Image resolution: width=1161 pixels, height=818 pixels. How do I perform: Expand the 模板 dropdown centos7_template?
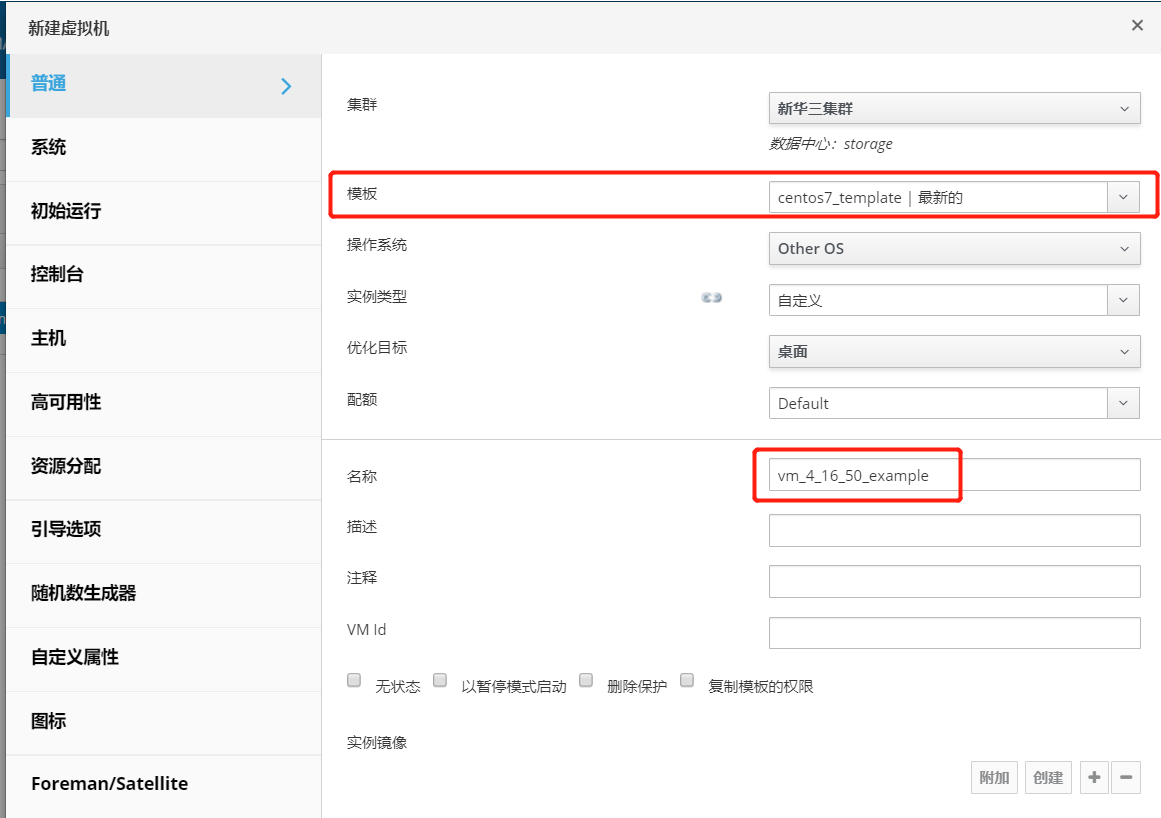pos(954,197)
